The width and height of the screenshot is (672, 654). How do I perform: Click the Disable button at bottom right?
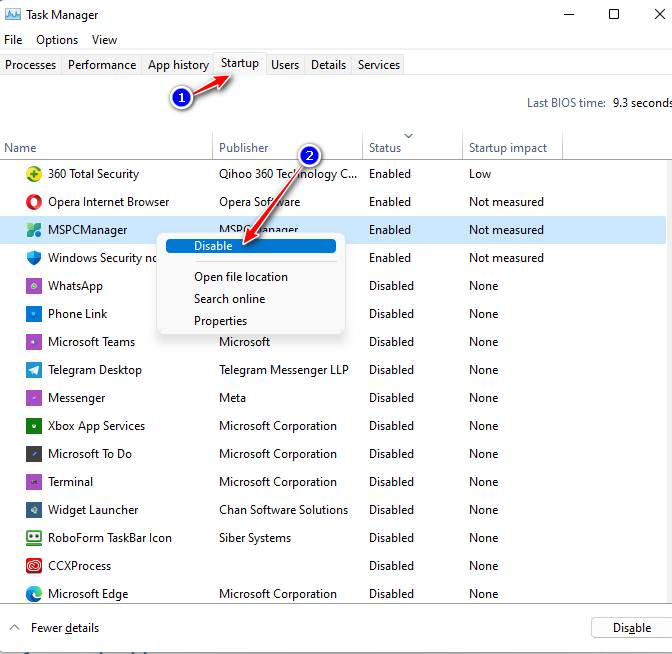pos(632,628)
